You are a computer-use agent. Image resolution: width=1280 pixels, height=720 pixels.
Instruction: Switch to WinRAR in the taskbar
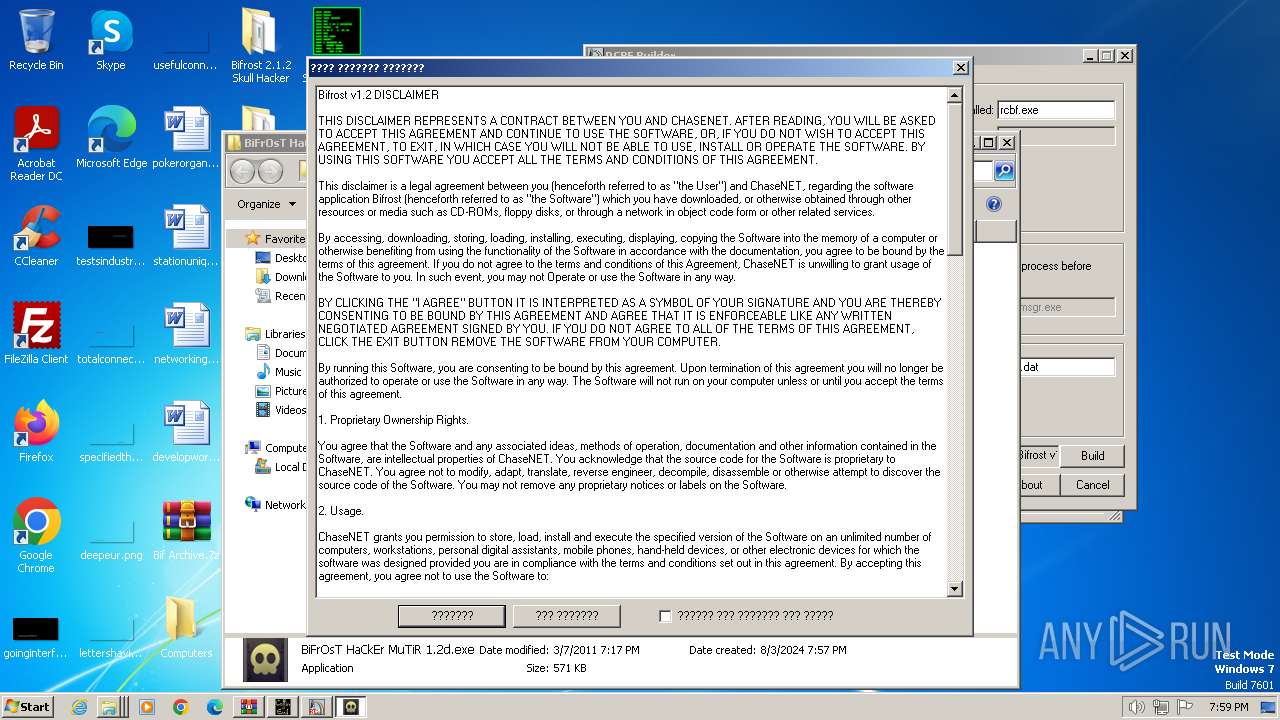248,707
